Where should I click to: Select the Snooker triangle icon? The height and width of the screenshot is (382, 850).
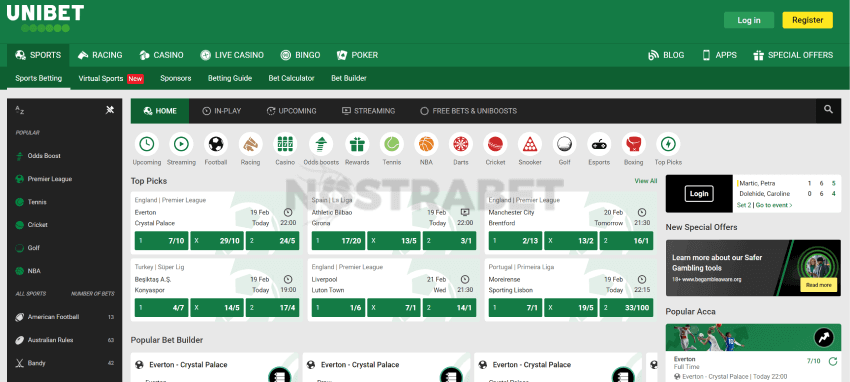[530, 144]
